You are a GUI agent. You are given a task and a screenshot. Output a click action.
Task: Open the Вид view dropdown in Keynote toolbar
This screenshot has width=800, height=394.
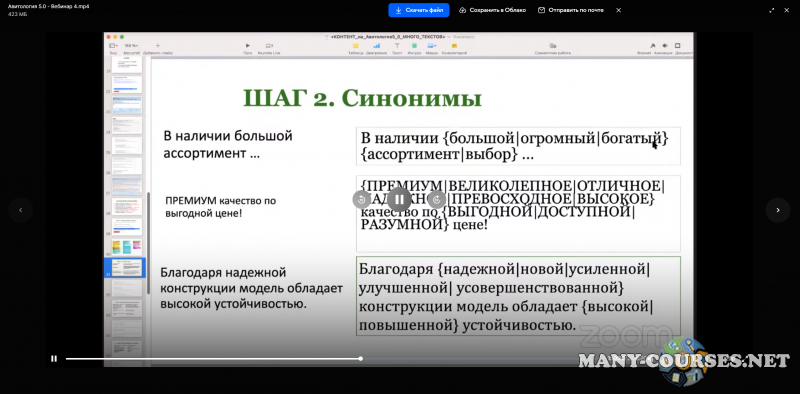tap(113, 46)
